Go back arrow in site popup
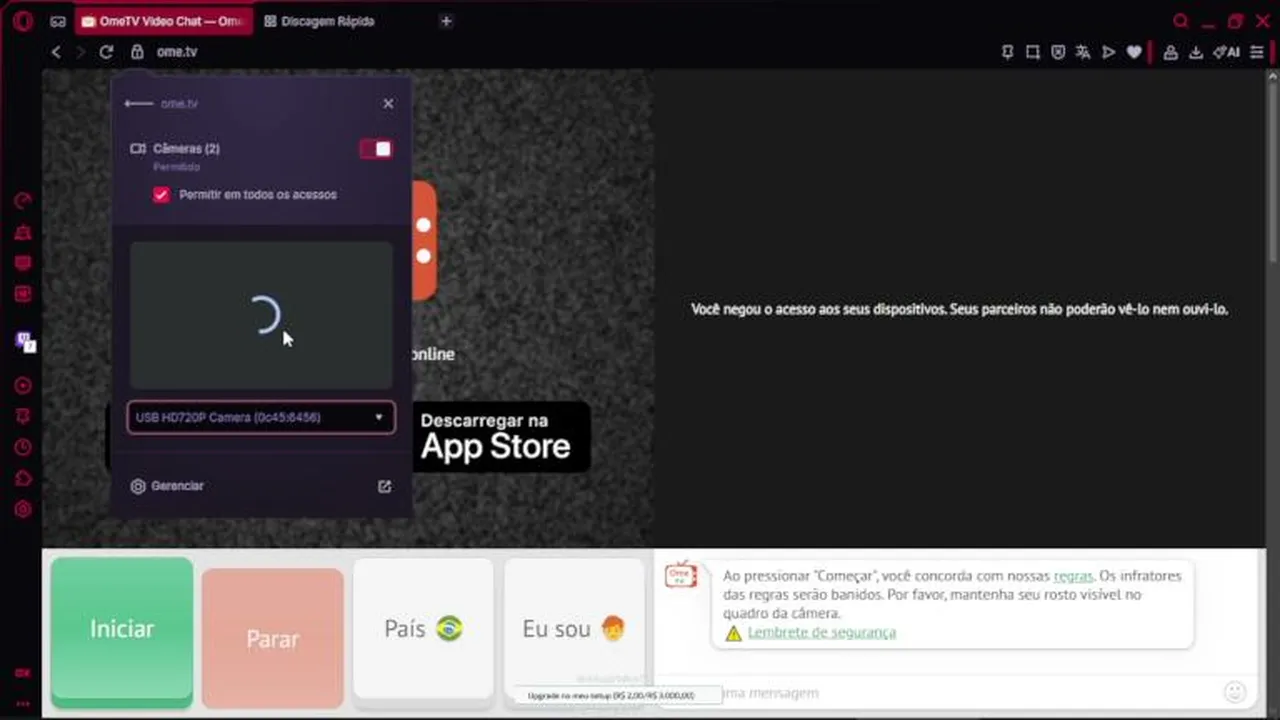The width and height of the screenshot is (1280, 720). pyautogui.click(x=138, y=103)
